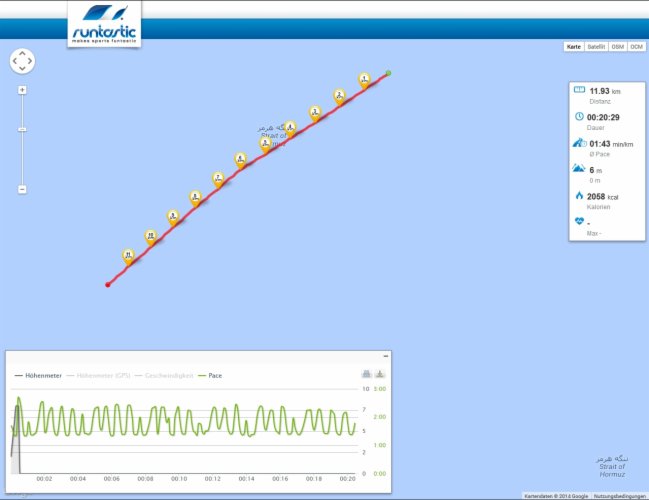Zoom out with the minus button
The height and width of the screenshot is (500, 649).
tap(22, 189)
